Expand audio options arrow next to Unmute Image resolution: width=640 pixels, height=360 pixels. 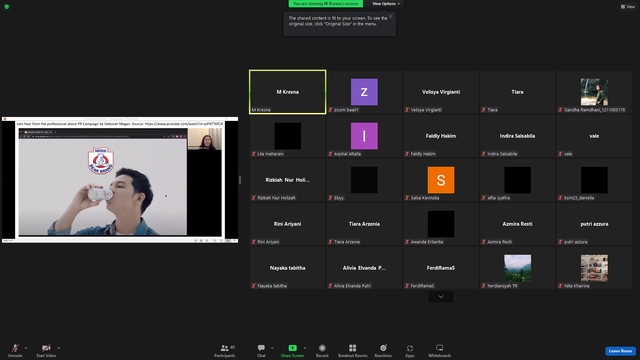26,348
